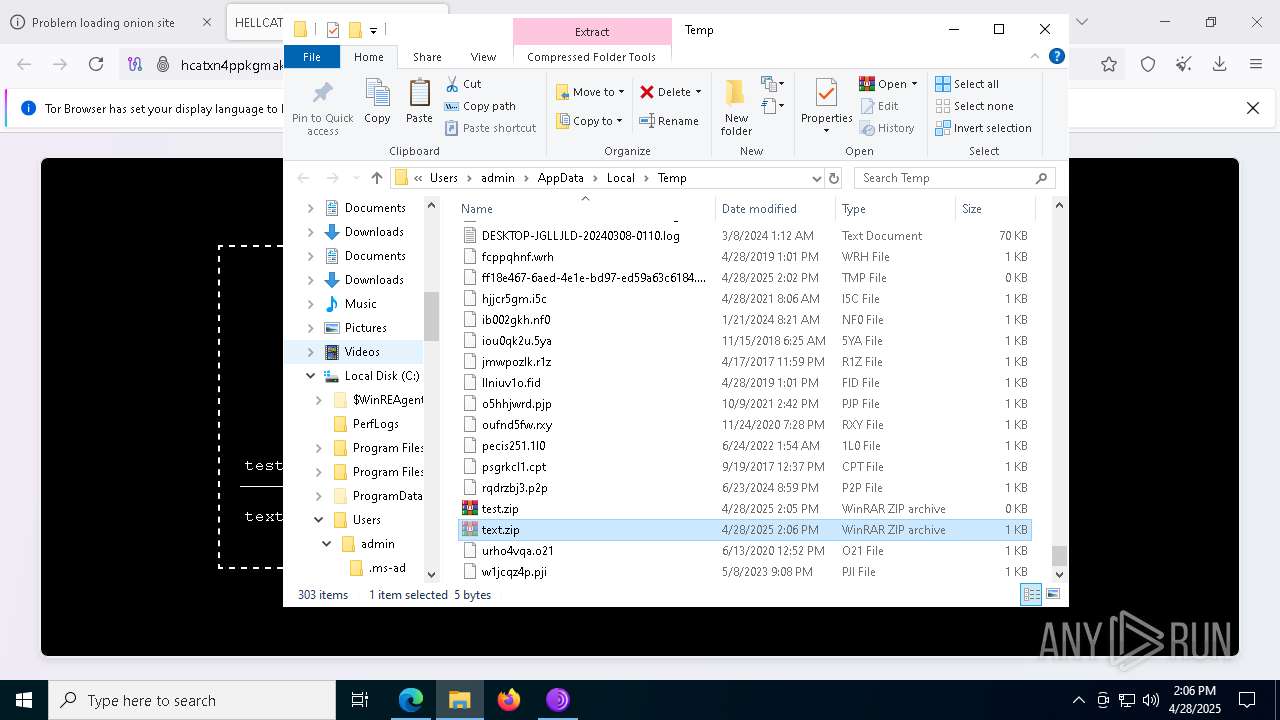This screenshot has height=720, width=1280.
Task: Switch to large icons view
Action: pos(1053,595)
